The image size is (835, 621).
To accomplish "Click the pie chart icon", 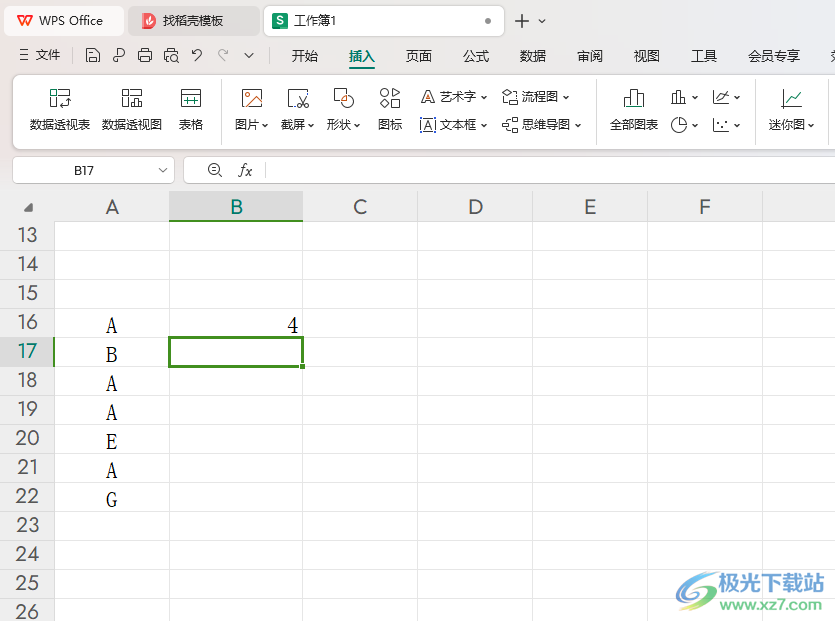I will 679,125.
